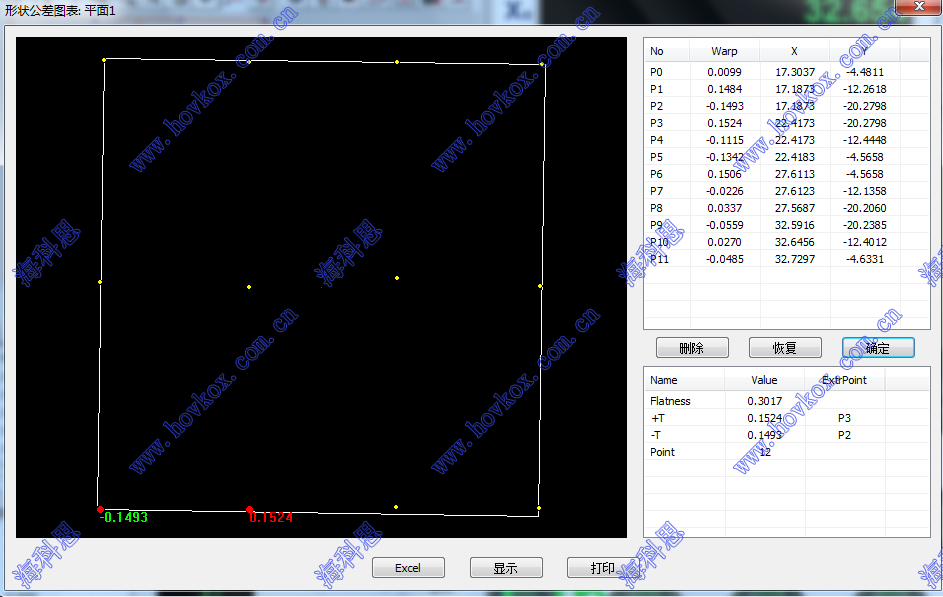Click X value 32.7297

click(794, 259)
